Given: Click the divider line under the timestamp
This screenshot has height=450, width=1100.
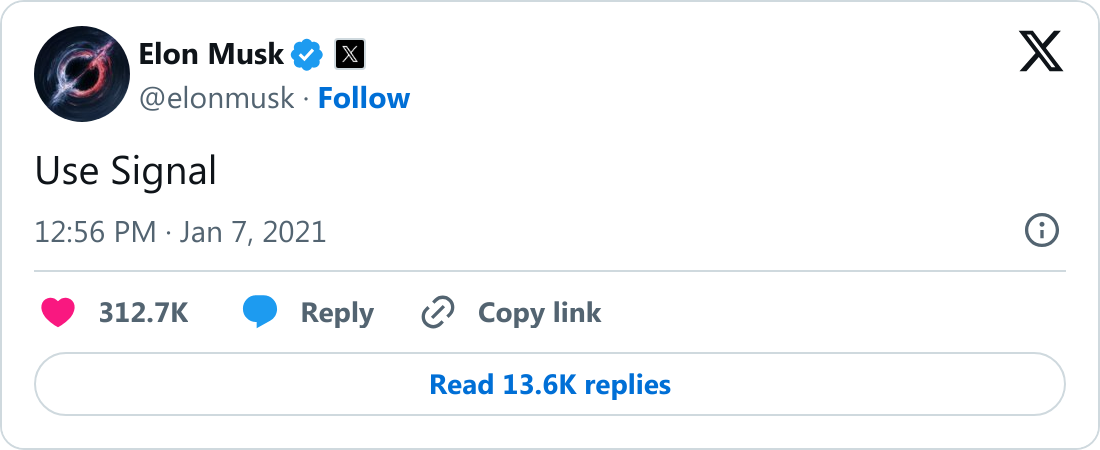Looking at the screenshot, I should coord(550,270).
